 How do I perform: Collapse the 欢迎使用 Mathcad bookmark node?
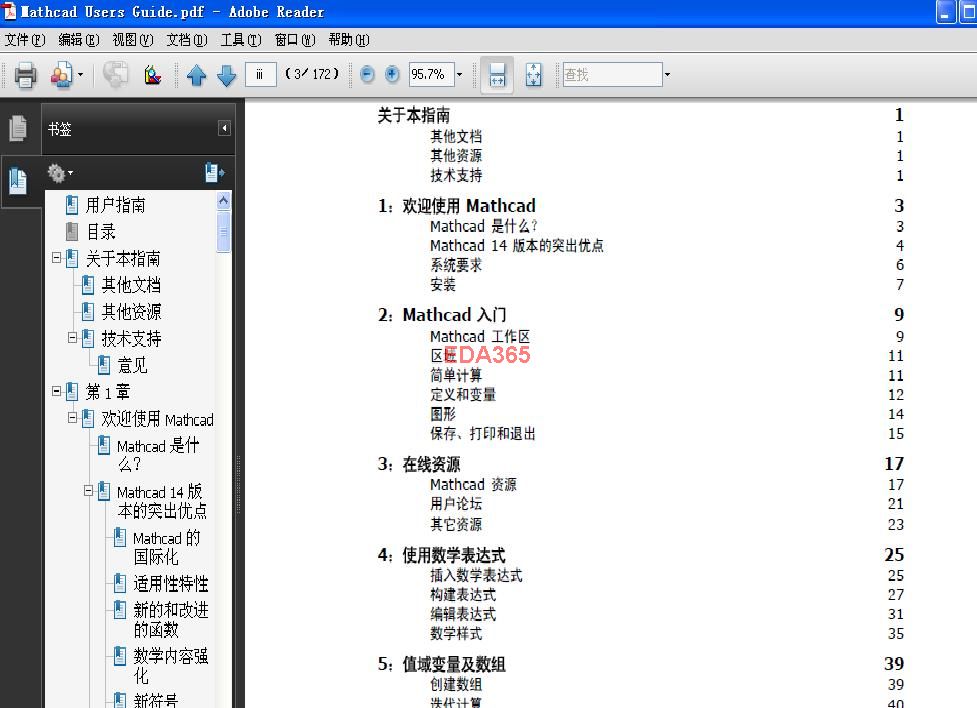pyautogui.click(x=72, y=418)
